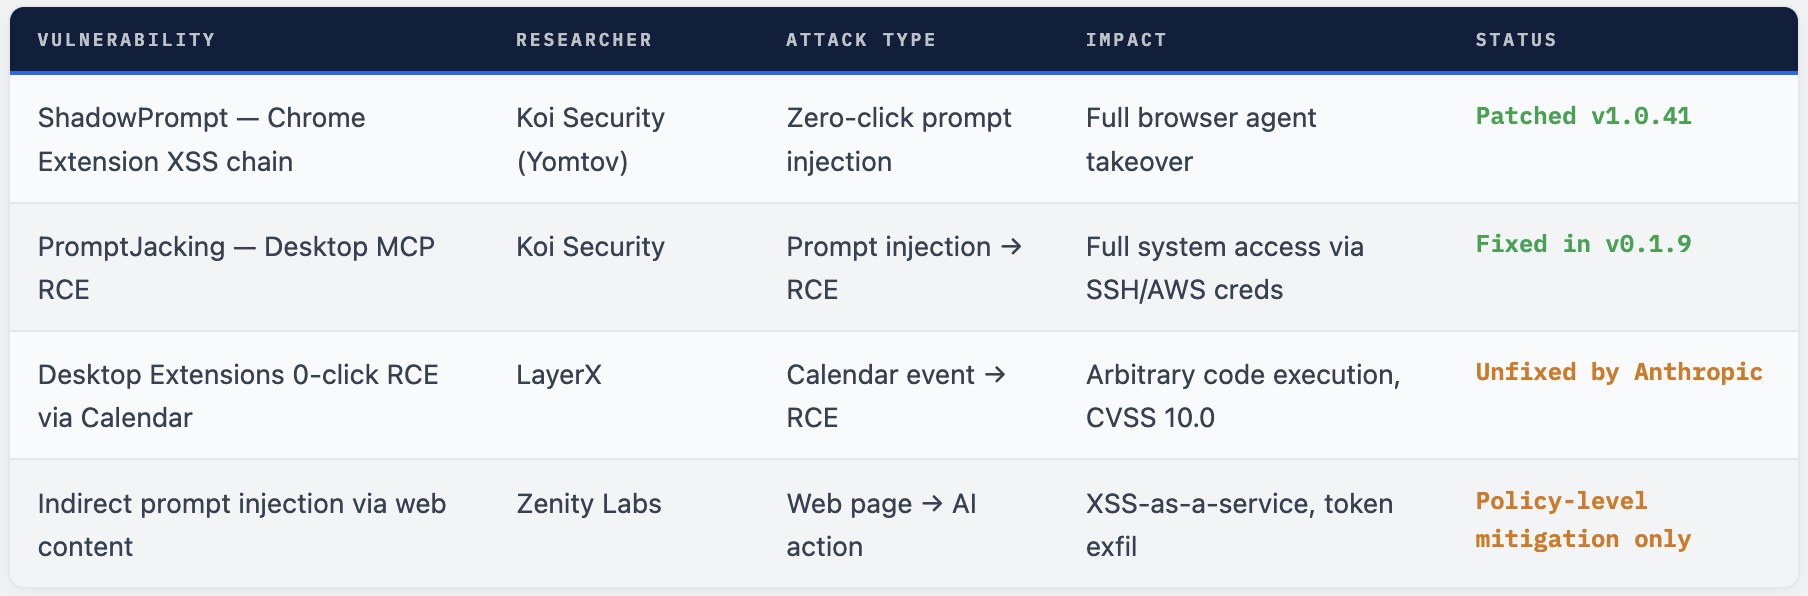Click the Unfixed by Anthropic status

pos(1619,372)
